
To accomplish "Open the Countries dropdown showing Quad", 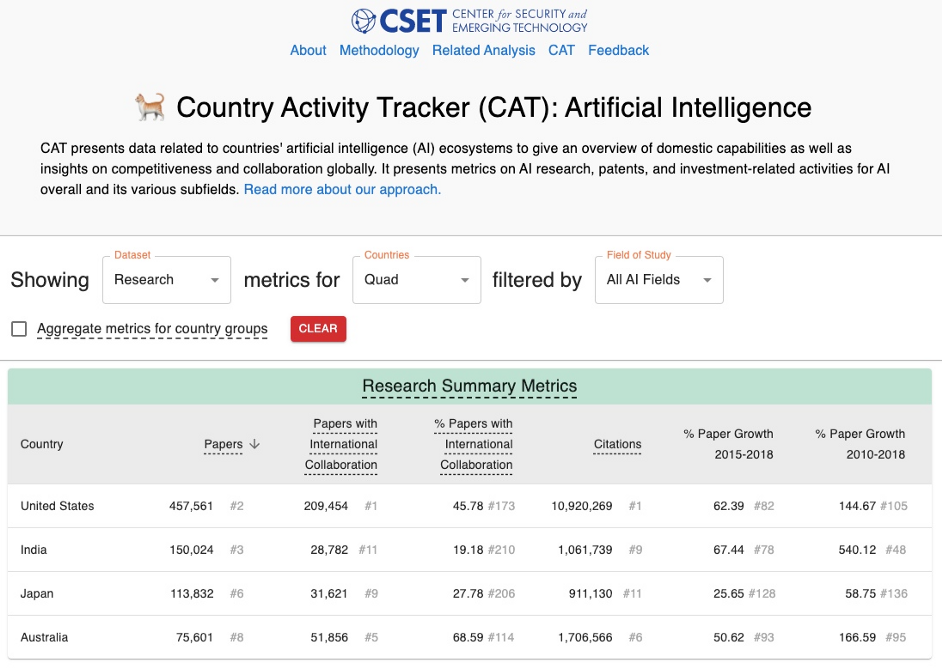I will (x=416, y=280).
